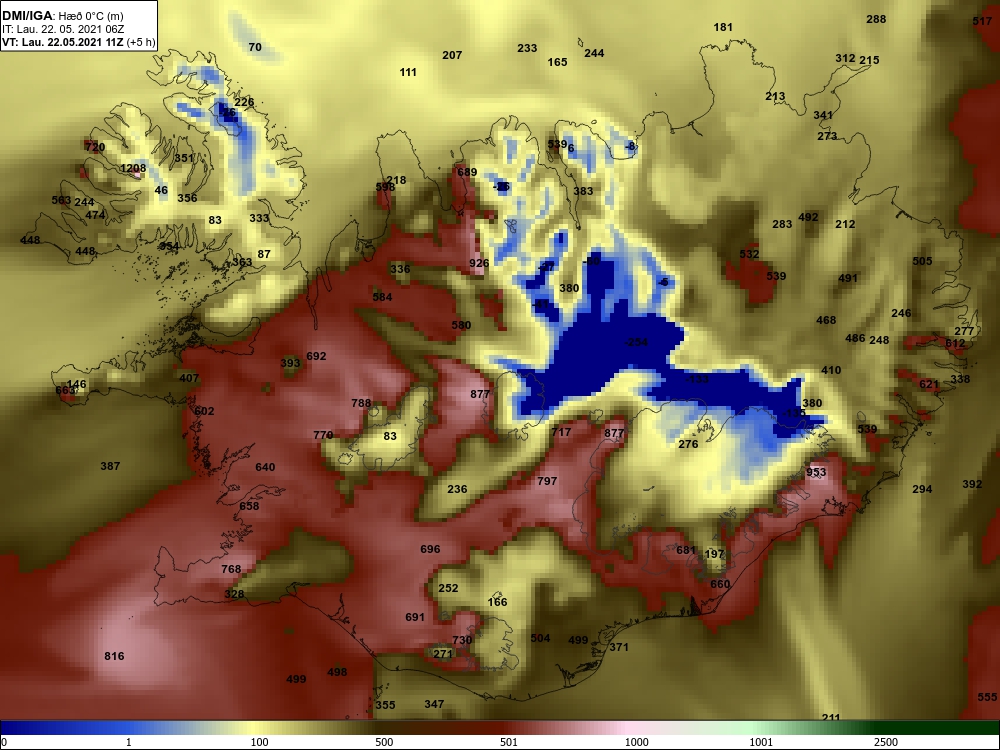Click the map value '681'
The height and width of the screenshot is (750, 1000).
point(686,550)
